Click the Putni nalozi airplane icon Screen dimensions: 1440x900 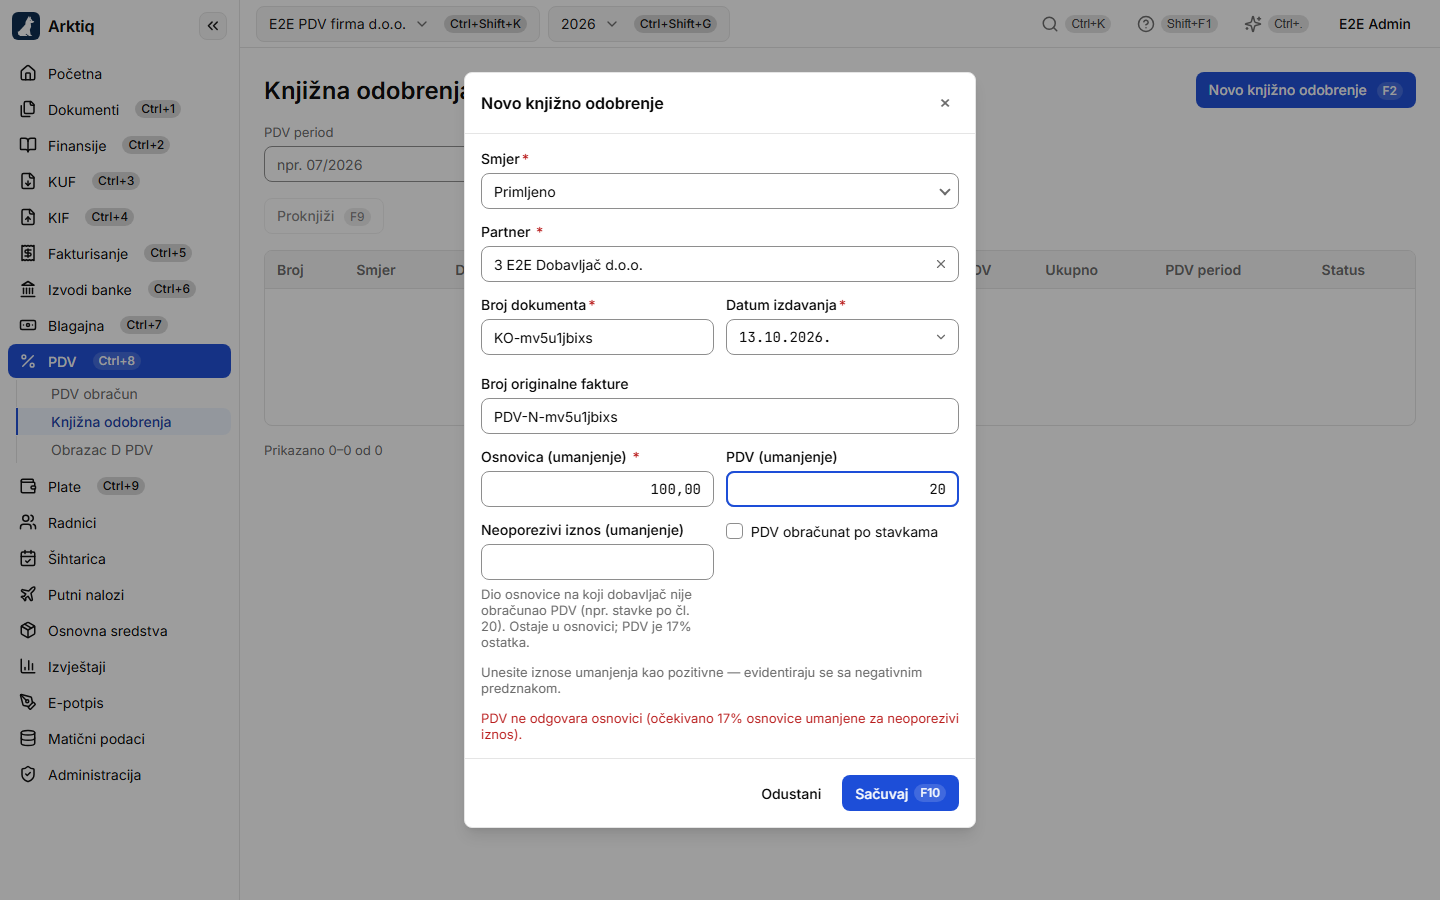pos(28,595)
